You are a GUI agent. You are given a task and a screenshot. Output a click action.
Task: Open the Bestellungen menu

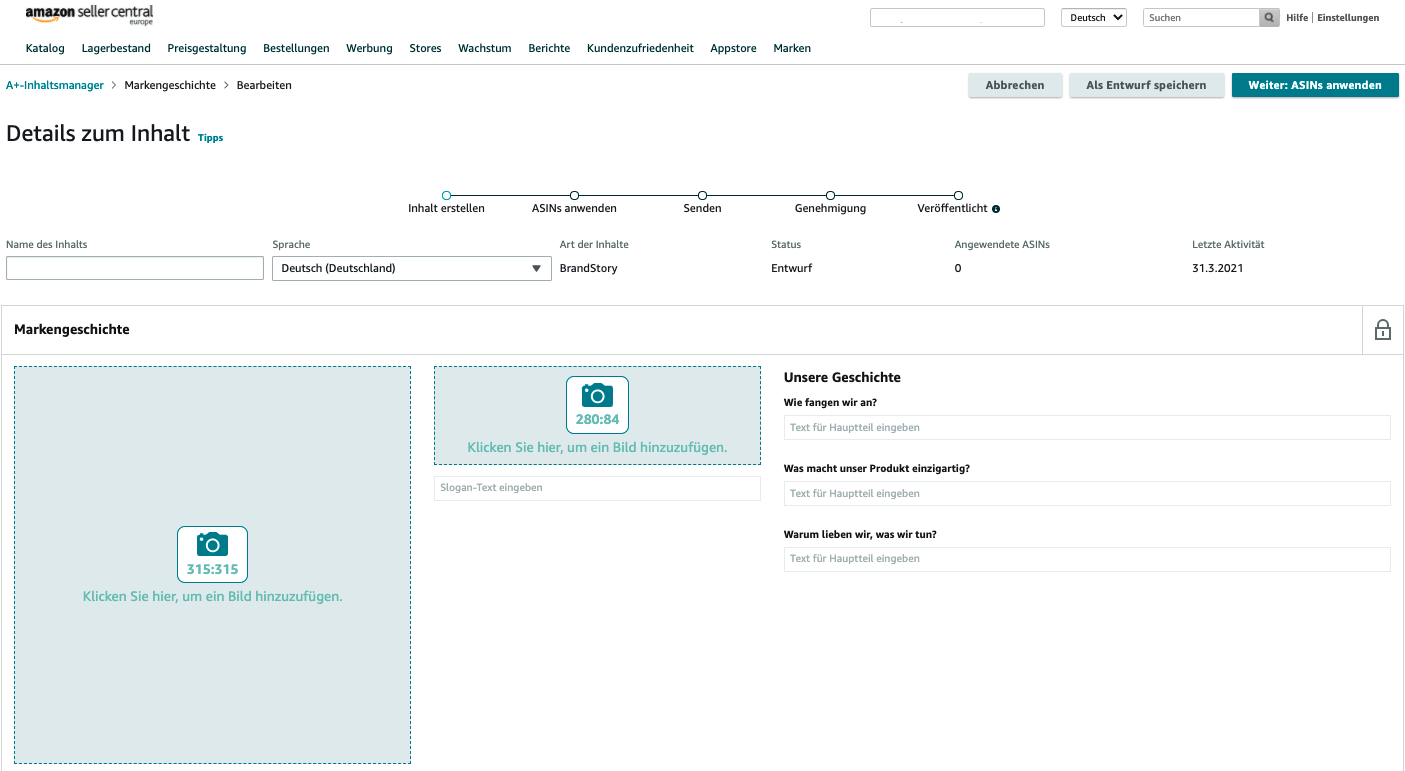(x=296, y=48)
